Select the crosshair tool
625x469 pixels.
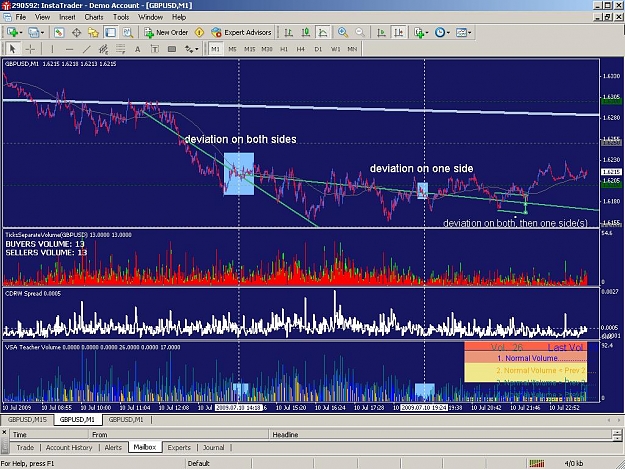[x=30, y=49]
